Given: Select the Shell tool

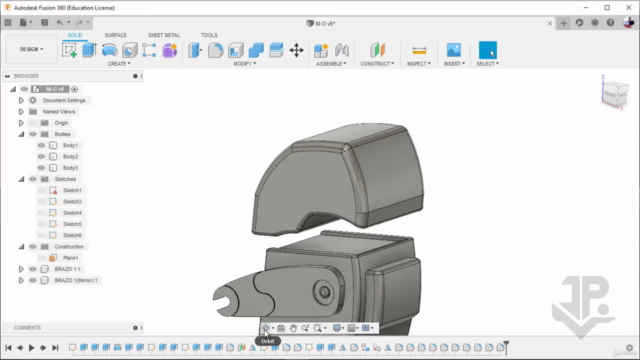Looking at the screenshot, I should coord(236,50).
